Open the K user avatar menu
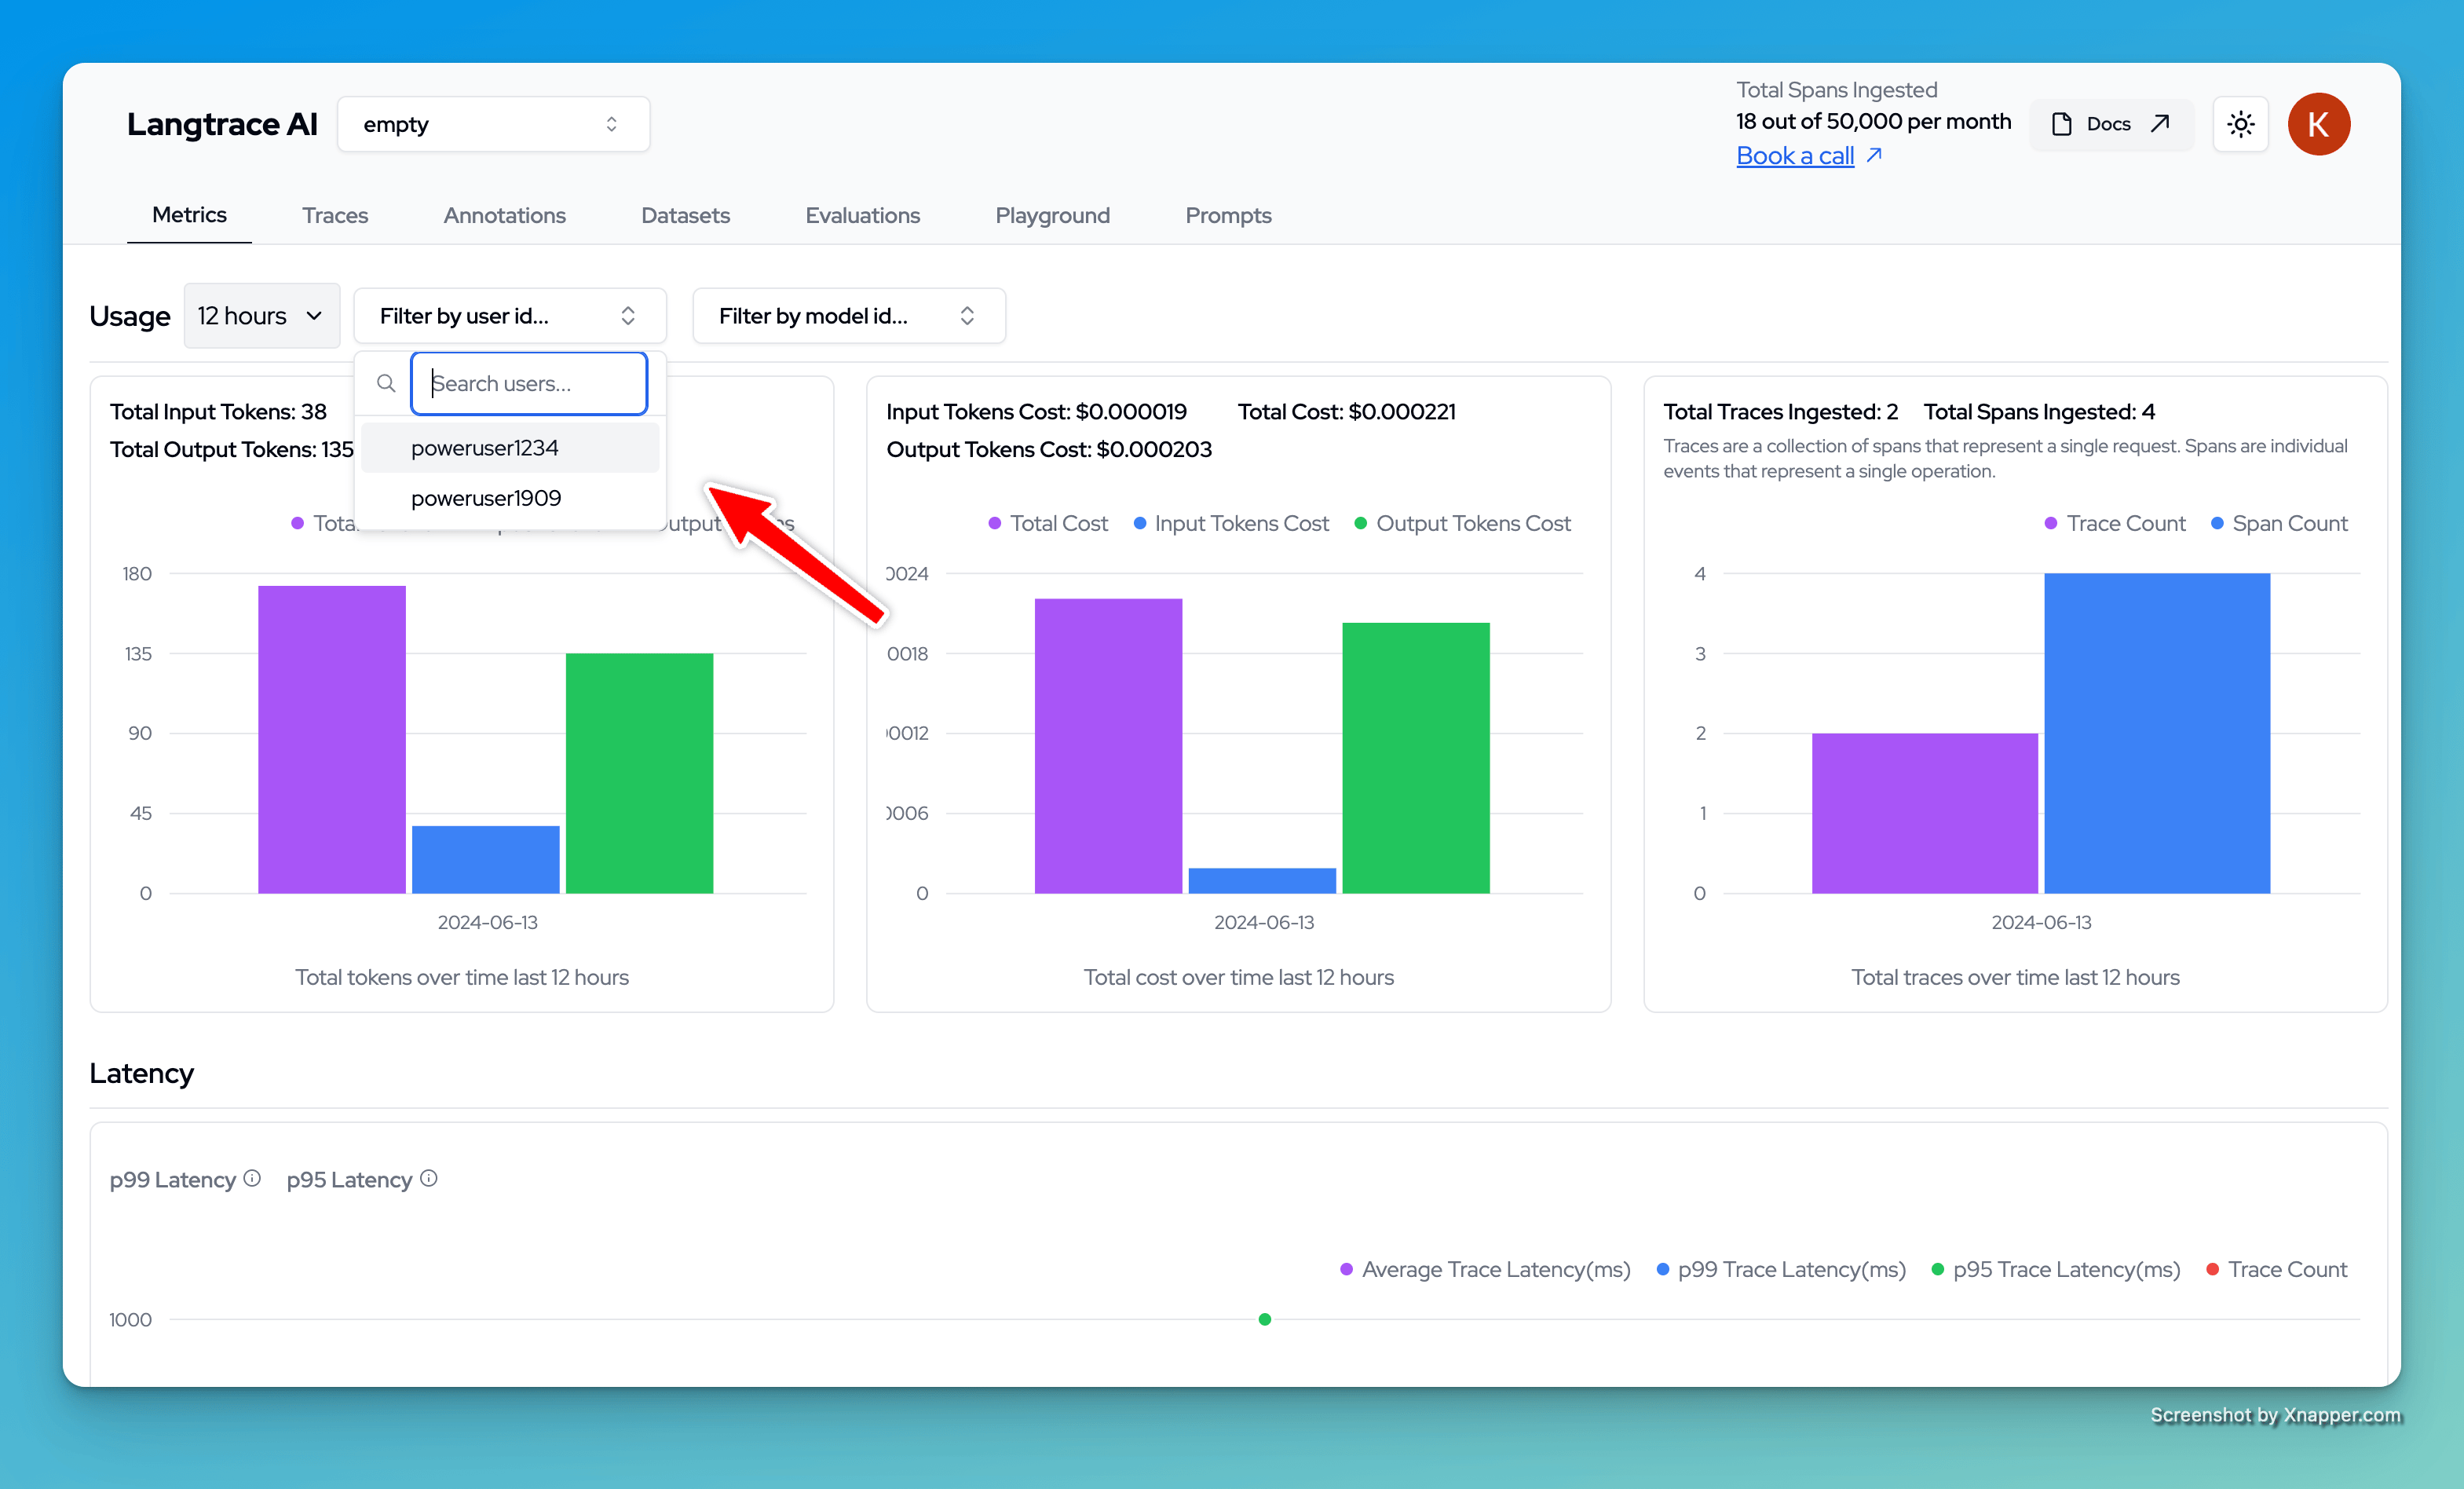2464x1489 pixels. 2318,124
